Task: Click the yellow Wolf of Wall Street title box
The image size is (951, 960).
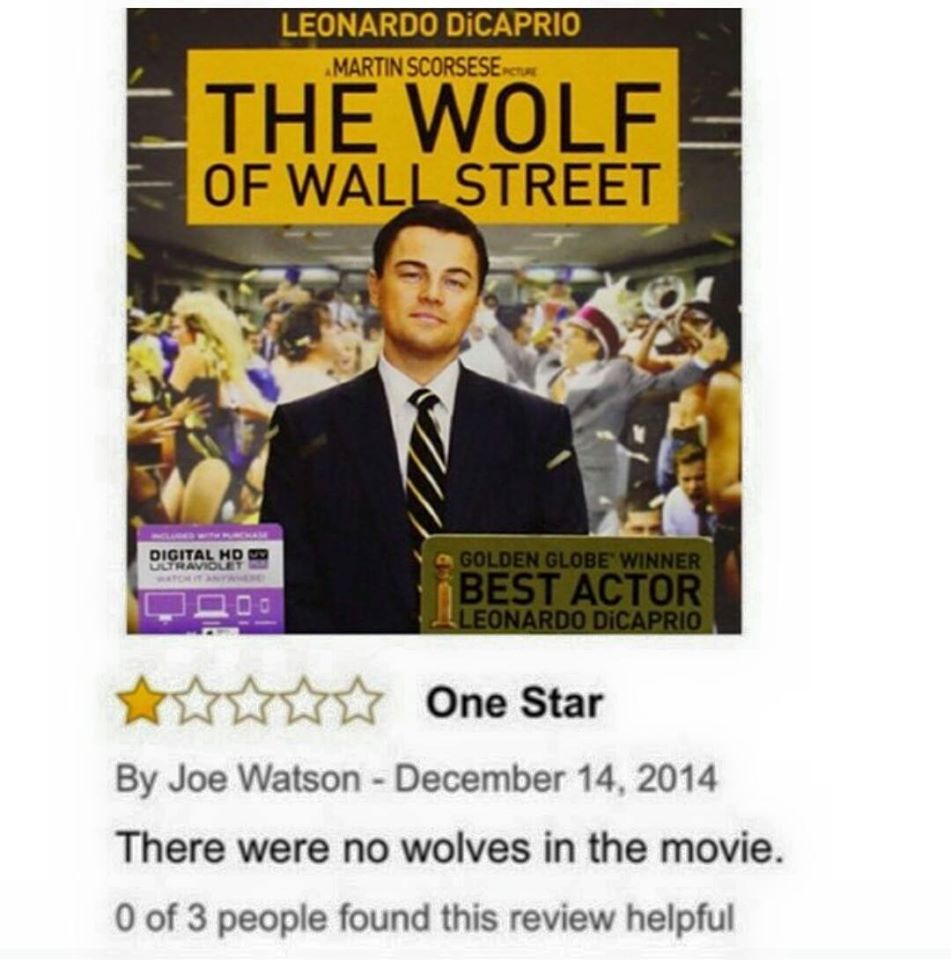Action: pyautogui.click(x=432, y=136)
